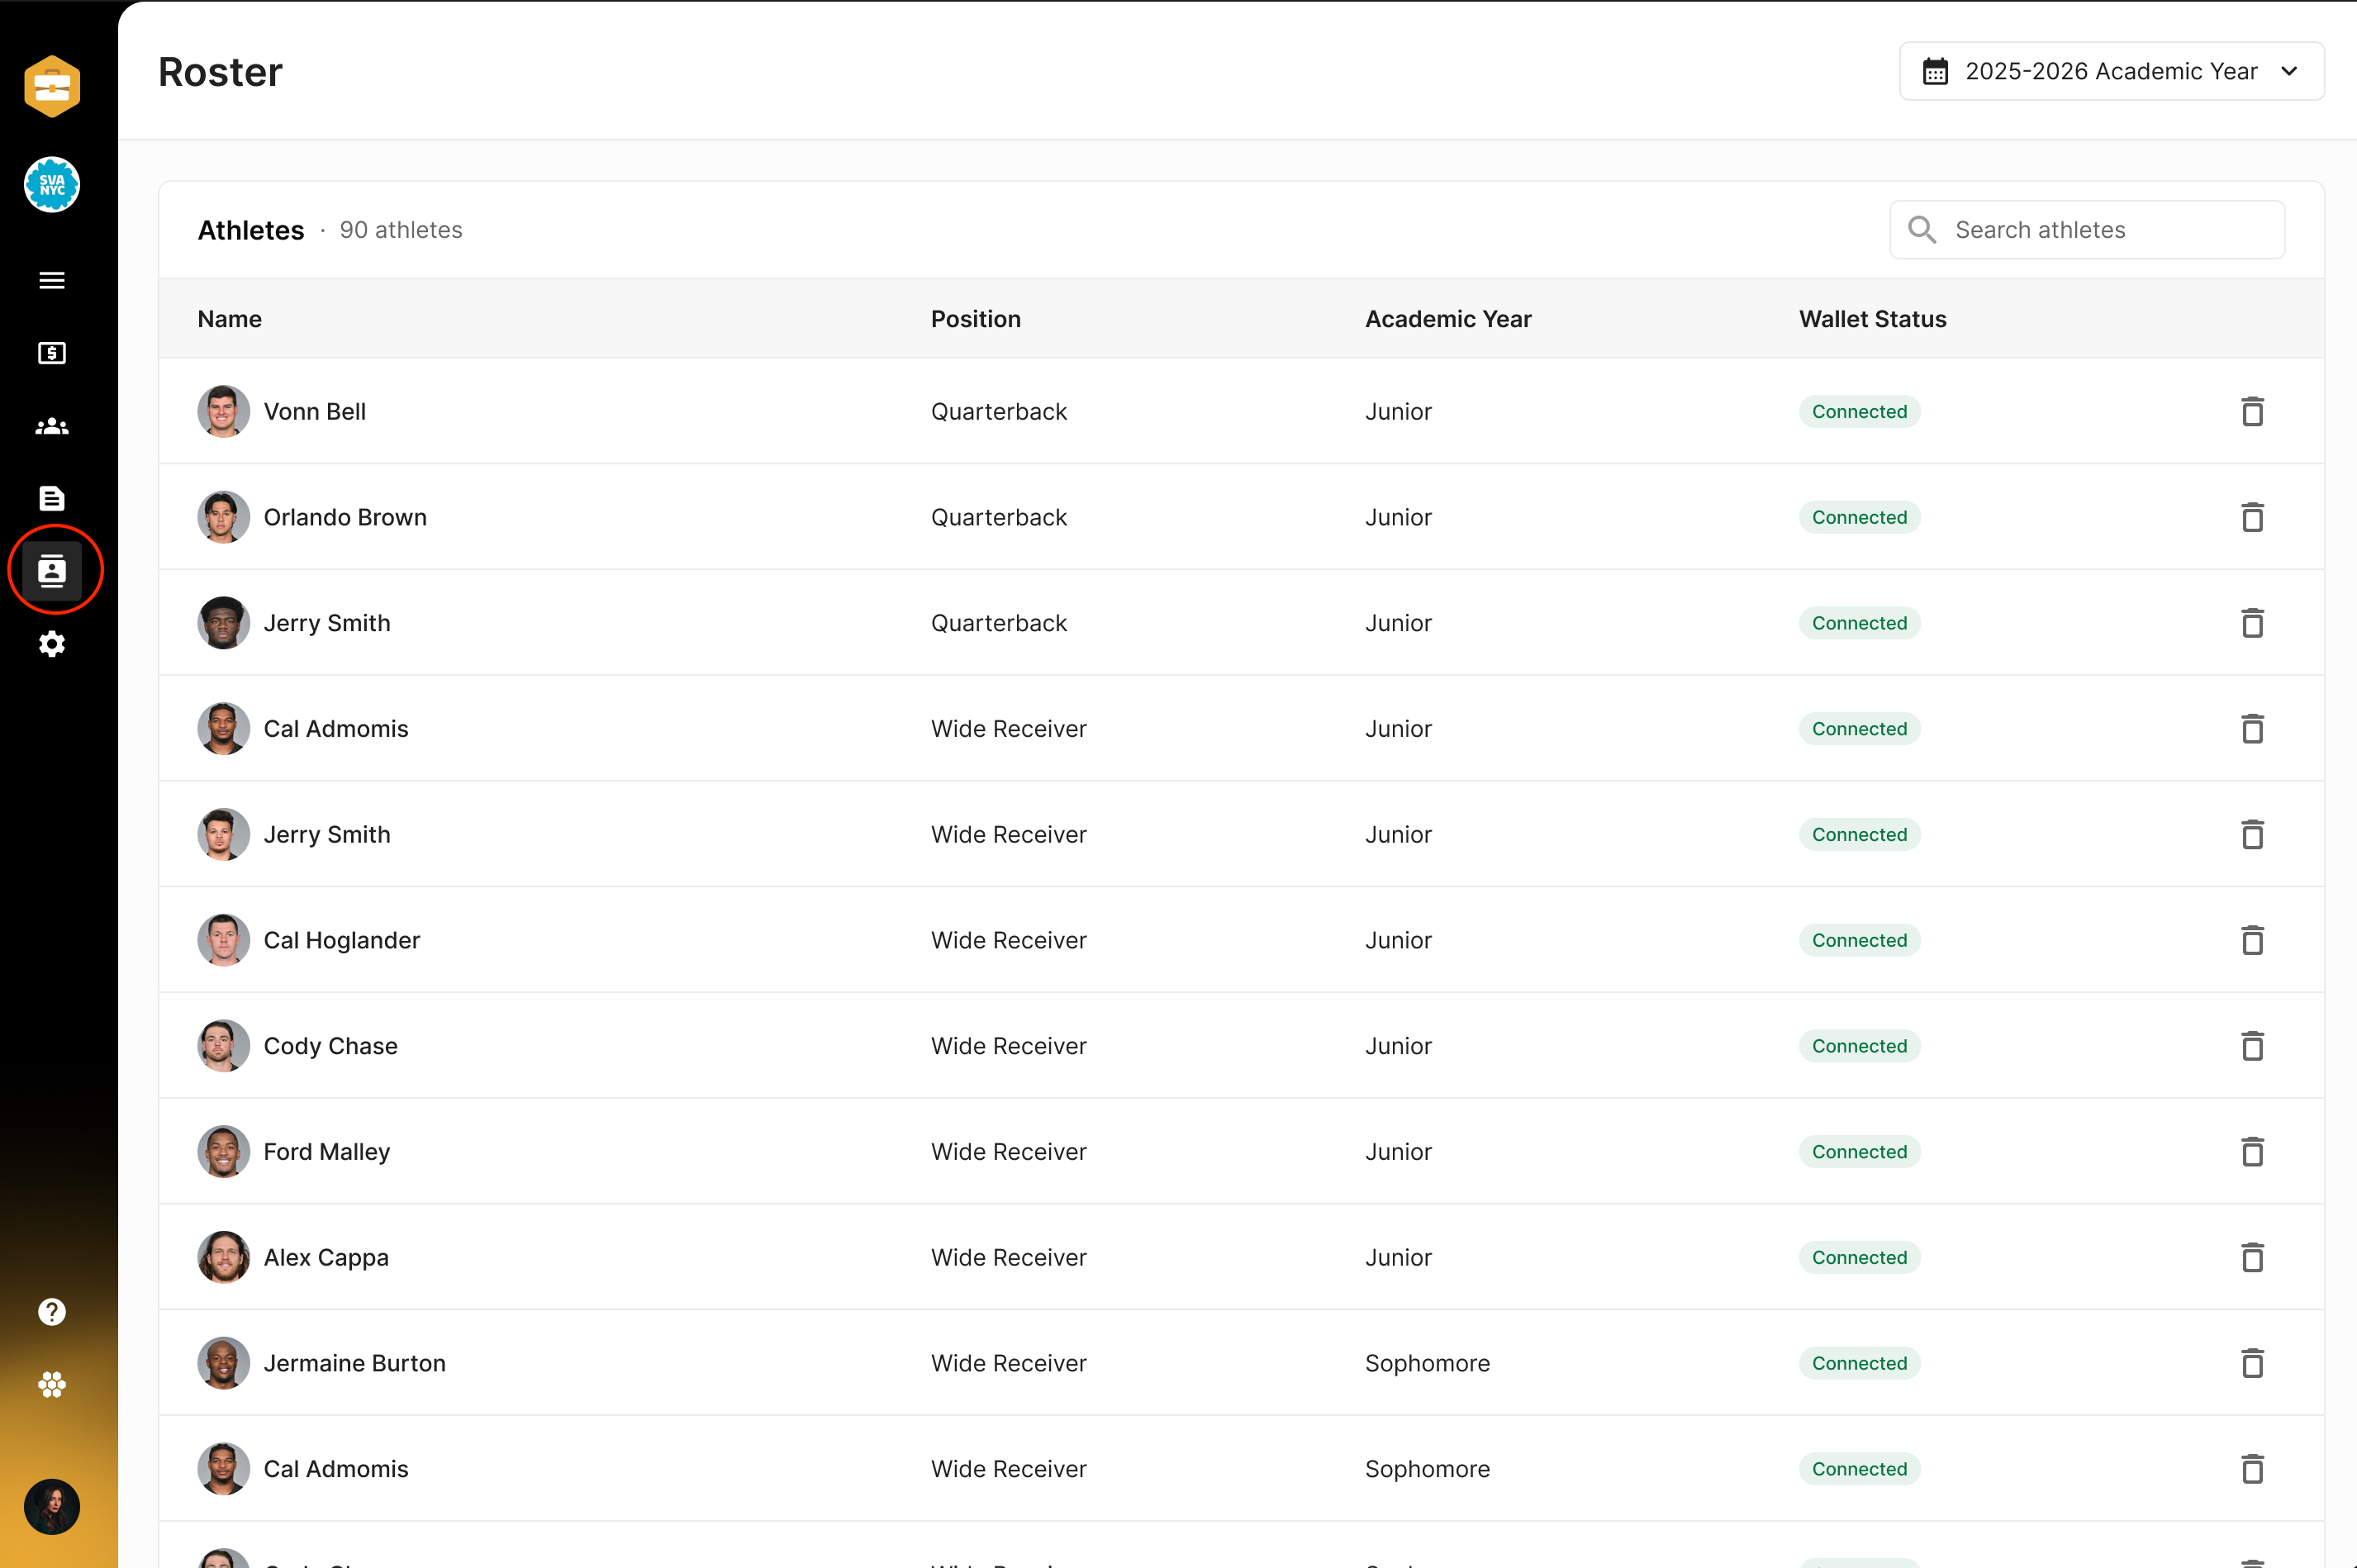Open the honeycomb apps icon
The width and height of the screenshot is (2357, 1568).
click(51, 1384)
